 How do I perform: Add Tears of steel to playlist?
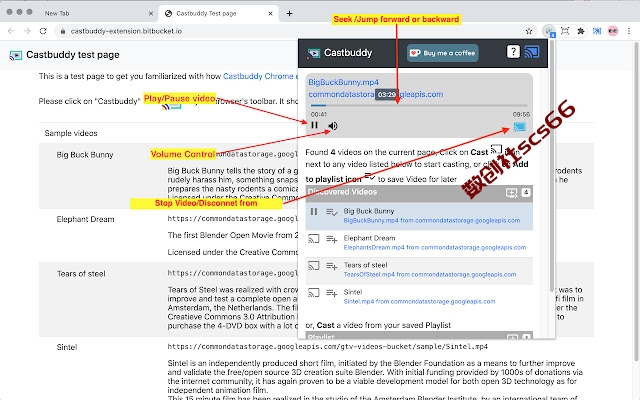tap(331, 266)
